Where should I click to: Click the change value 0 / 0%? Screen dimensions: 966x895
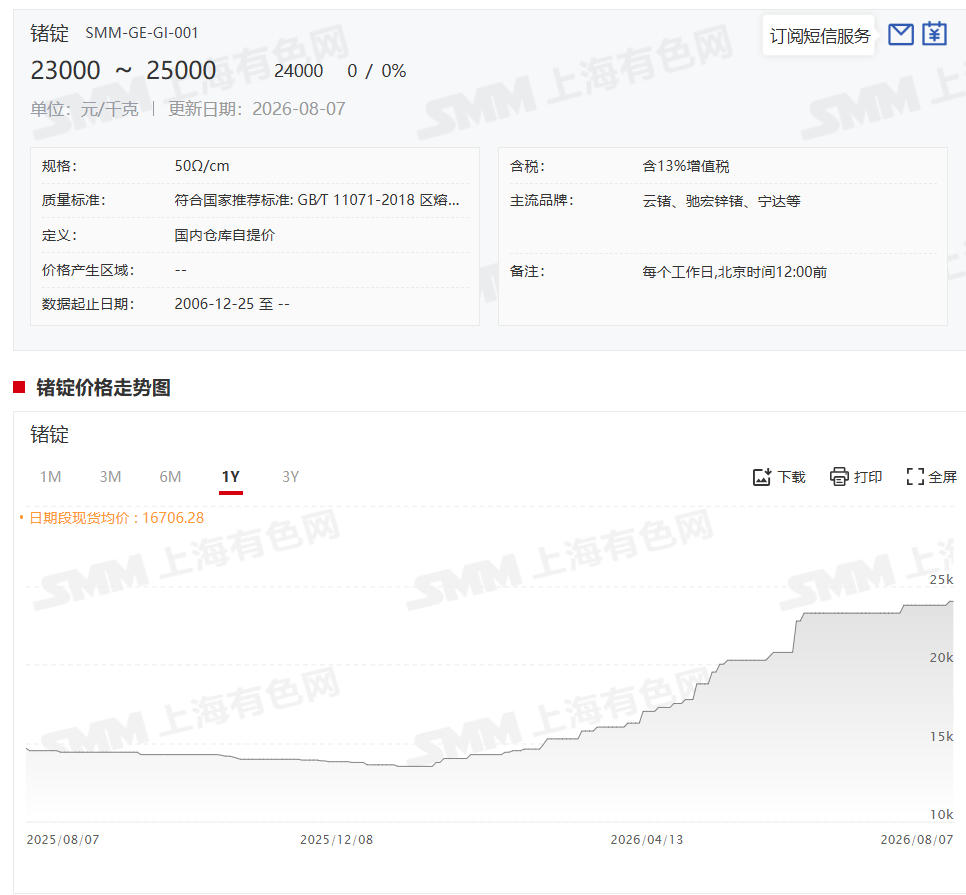pyautogui.click(x=376, y=71)
